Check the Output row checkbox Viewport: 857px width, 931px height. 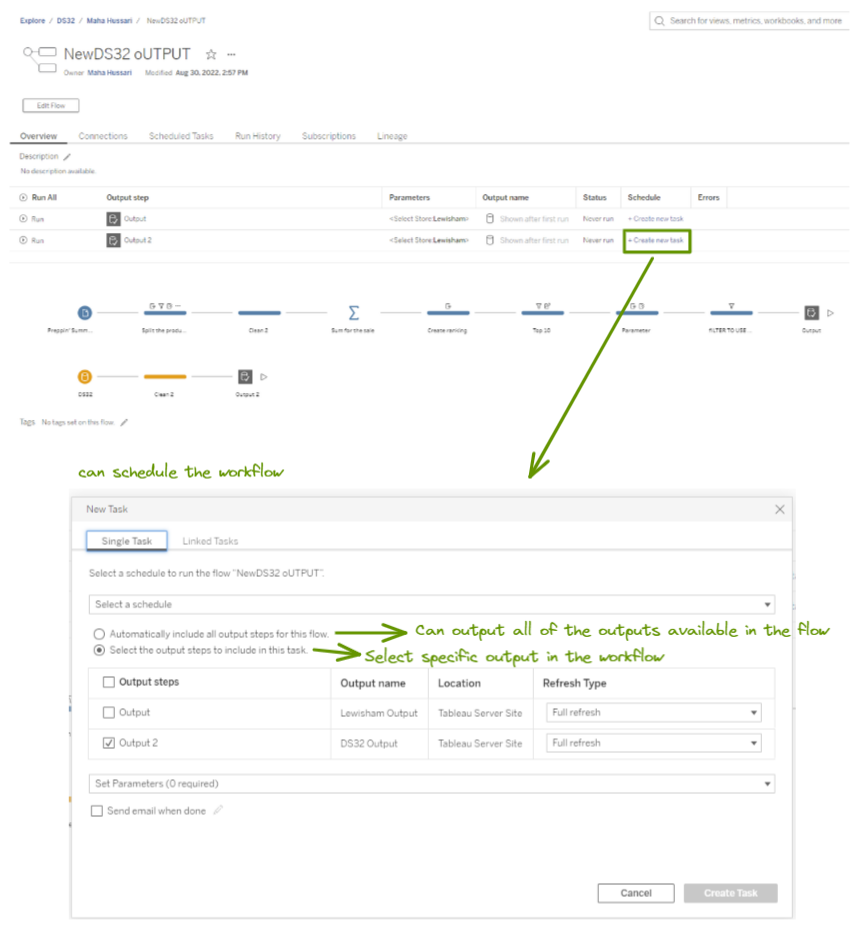pos(109,712)
